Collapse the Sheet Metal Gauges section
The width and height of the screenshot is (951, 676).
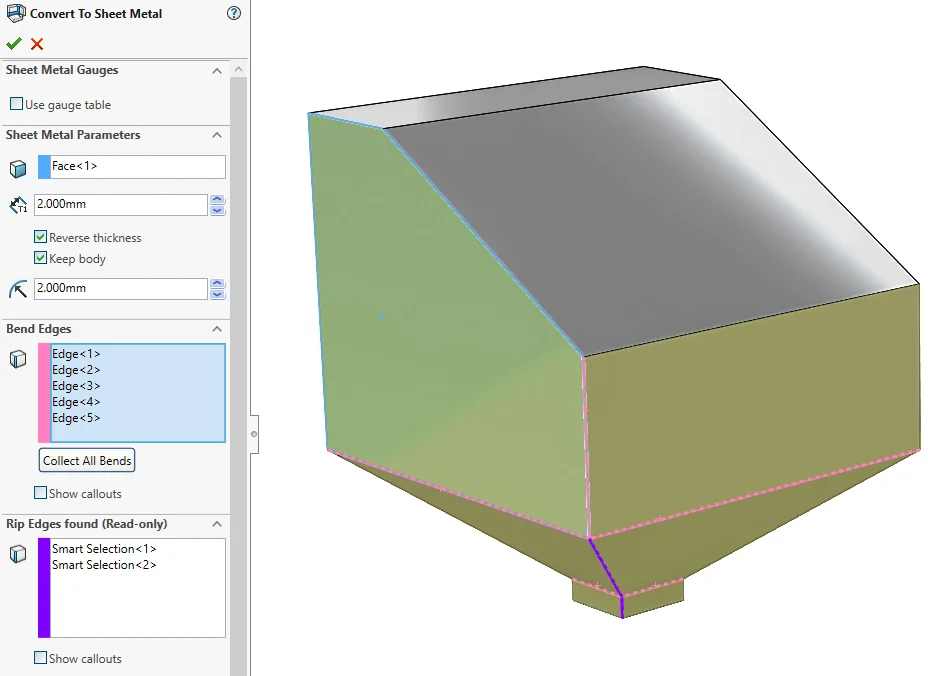(217, 71)
